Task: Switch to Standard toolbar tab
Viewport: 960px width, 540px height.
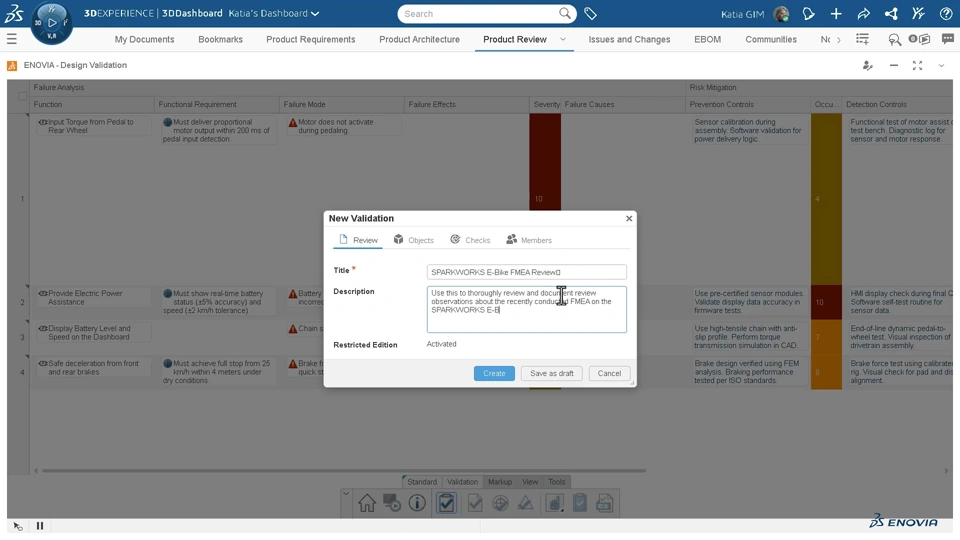Action: point(421,482)
